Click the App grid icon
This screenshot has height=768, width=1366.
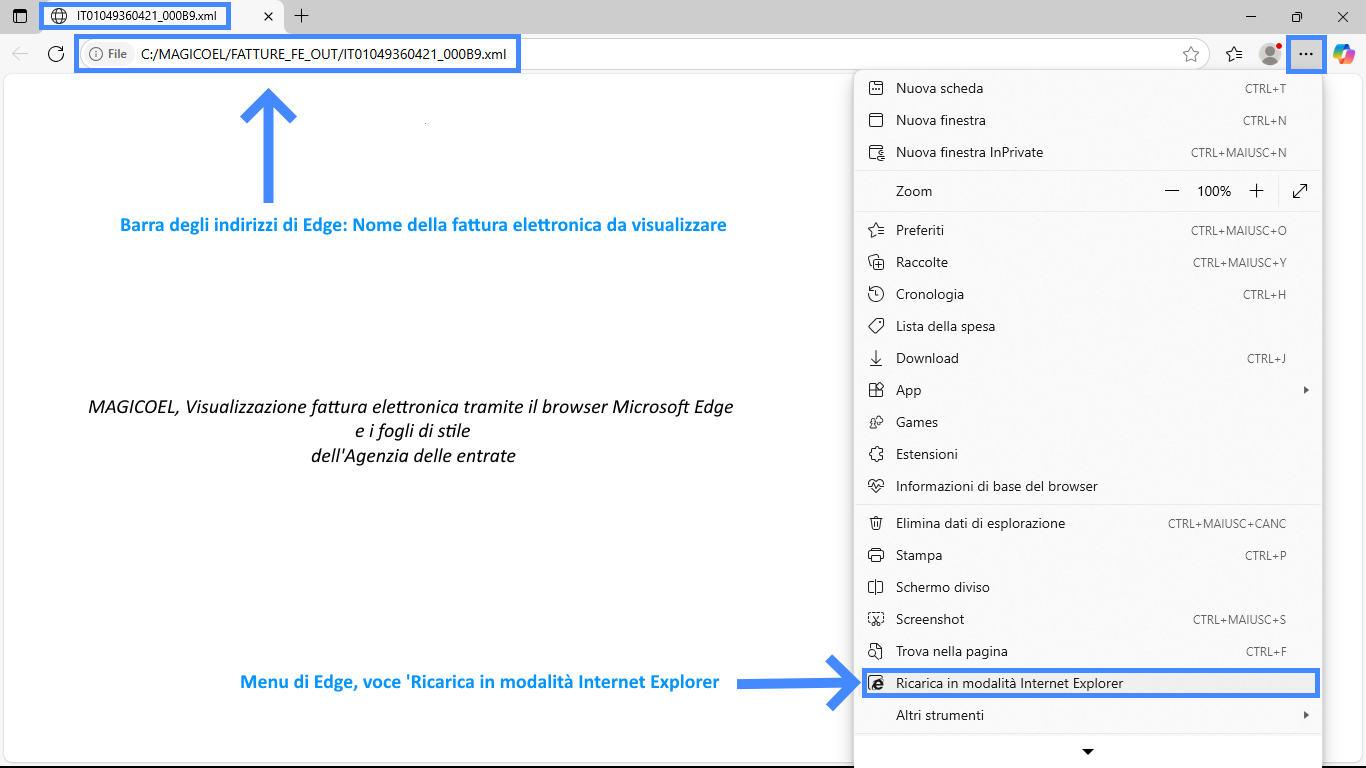[x=876, y=390]
